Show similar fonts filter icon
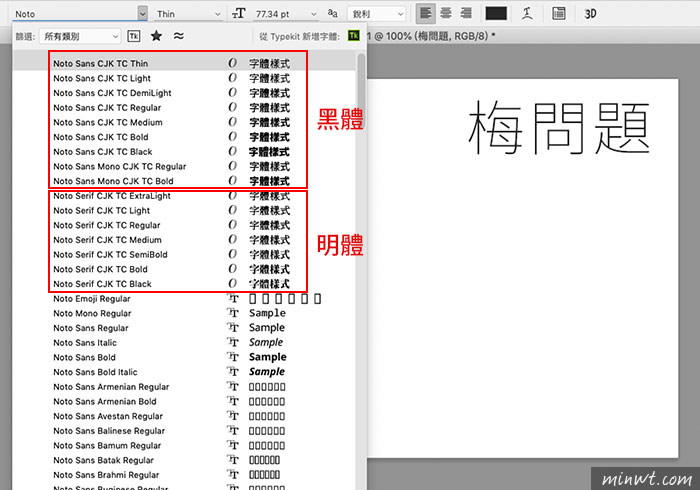The width and height of the screenshot is (700, 490). [179, 36]
